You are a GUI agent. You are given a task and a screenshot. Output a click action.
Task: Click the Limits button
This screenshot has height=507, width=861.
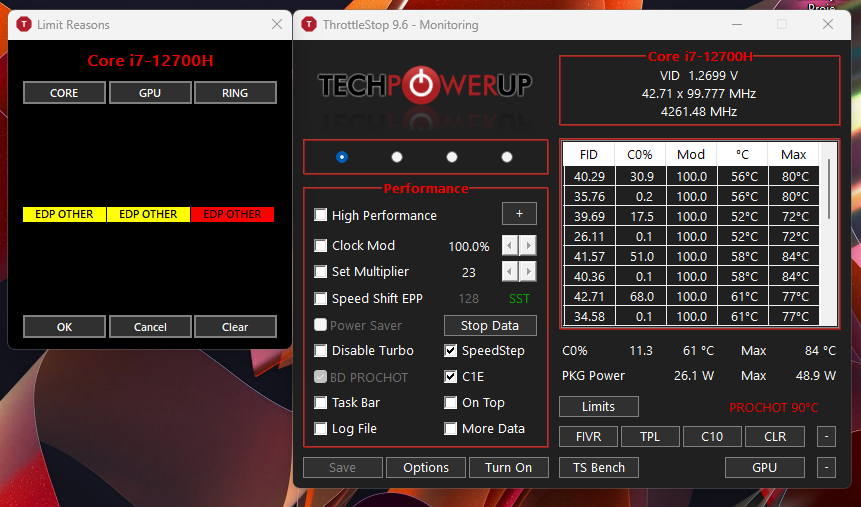pos(599,406)
